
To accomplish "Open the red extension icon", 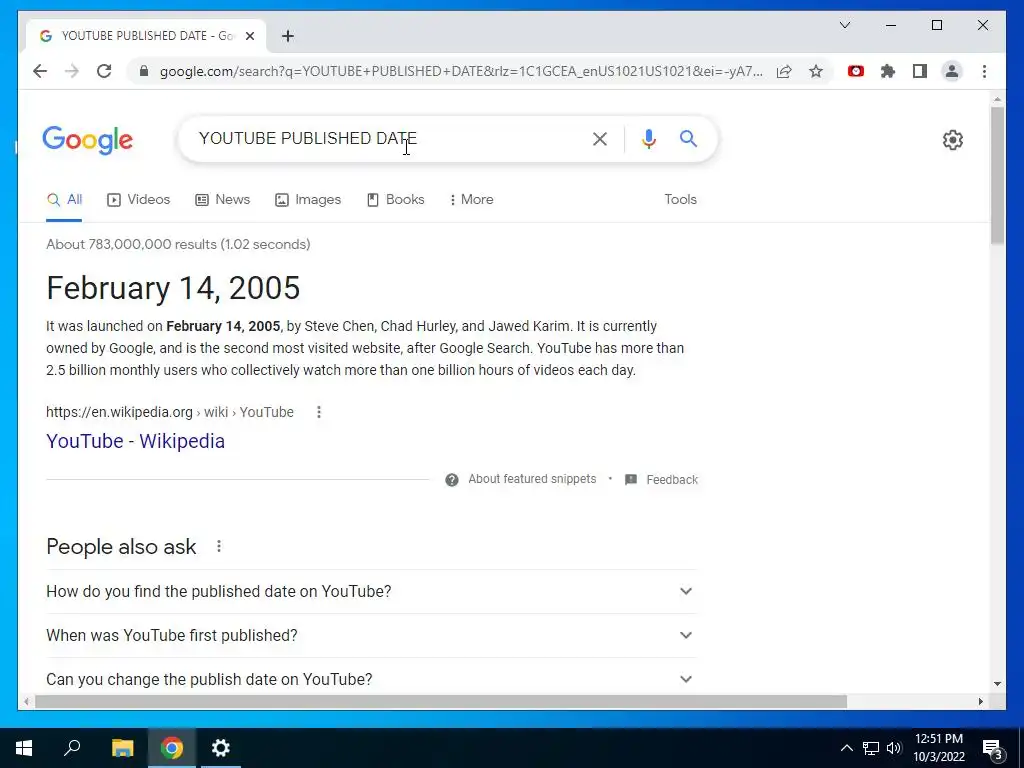I will point(856,71).
